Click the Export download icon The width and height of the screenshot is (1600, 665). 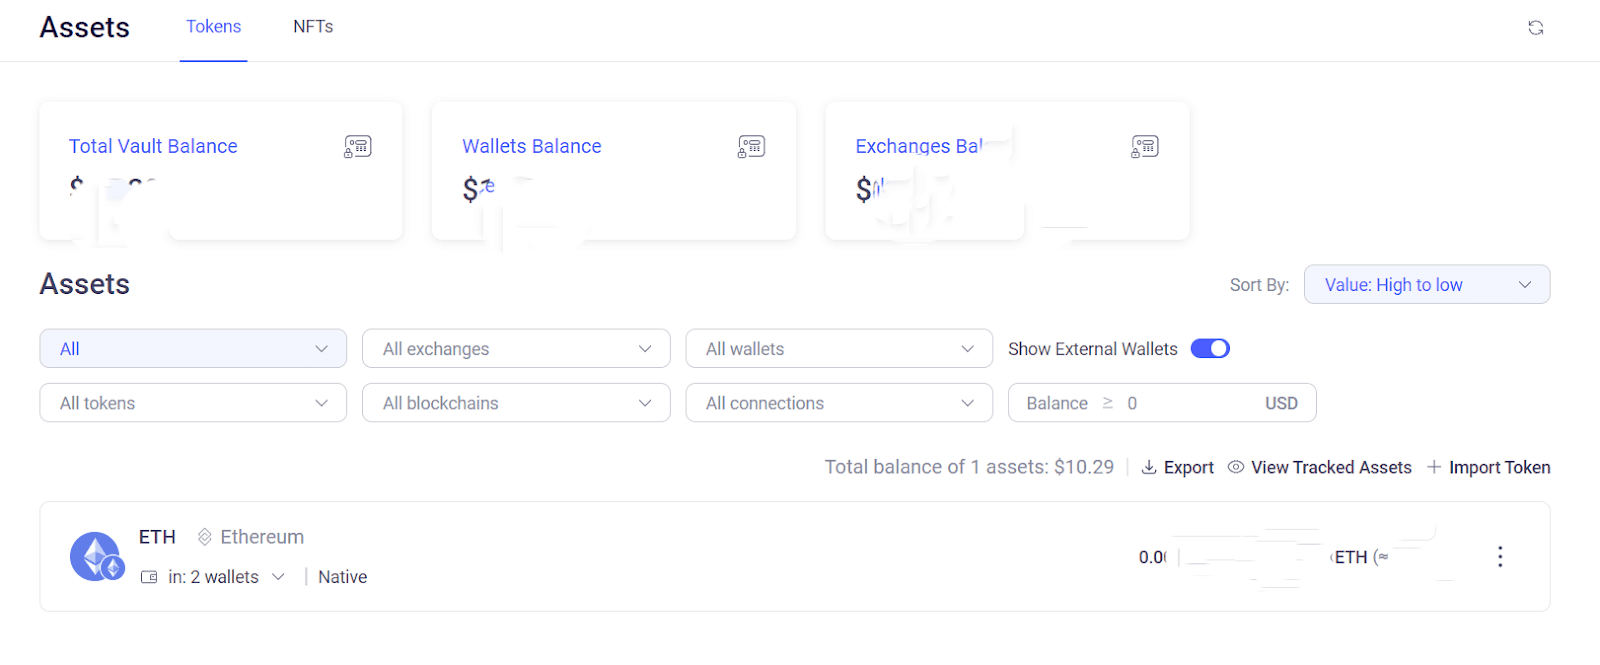pyautogui.click(x=1149, y=467)
